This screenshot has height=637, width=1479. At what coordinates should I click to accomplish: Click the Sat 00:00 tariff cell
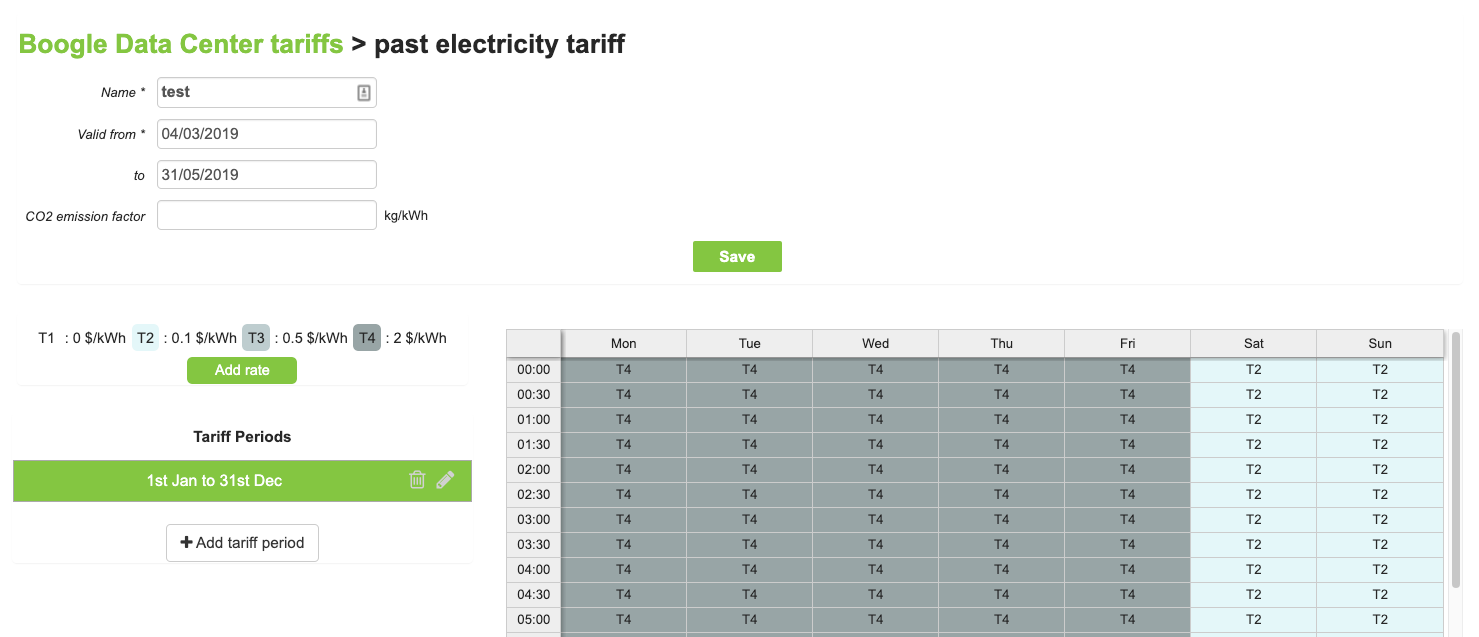tap(1254, 369)
